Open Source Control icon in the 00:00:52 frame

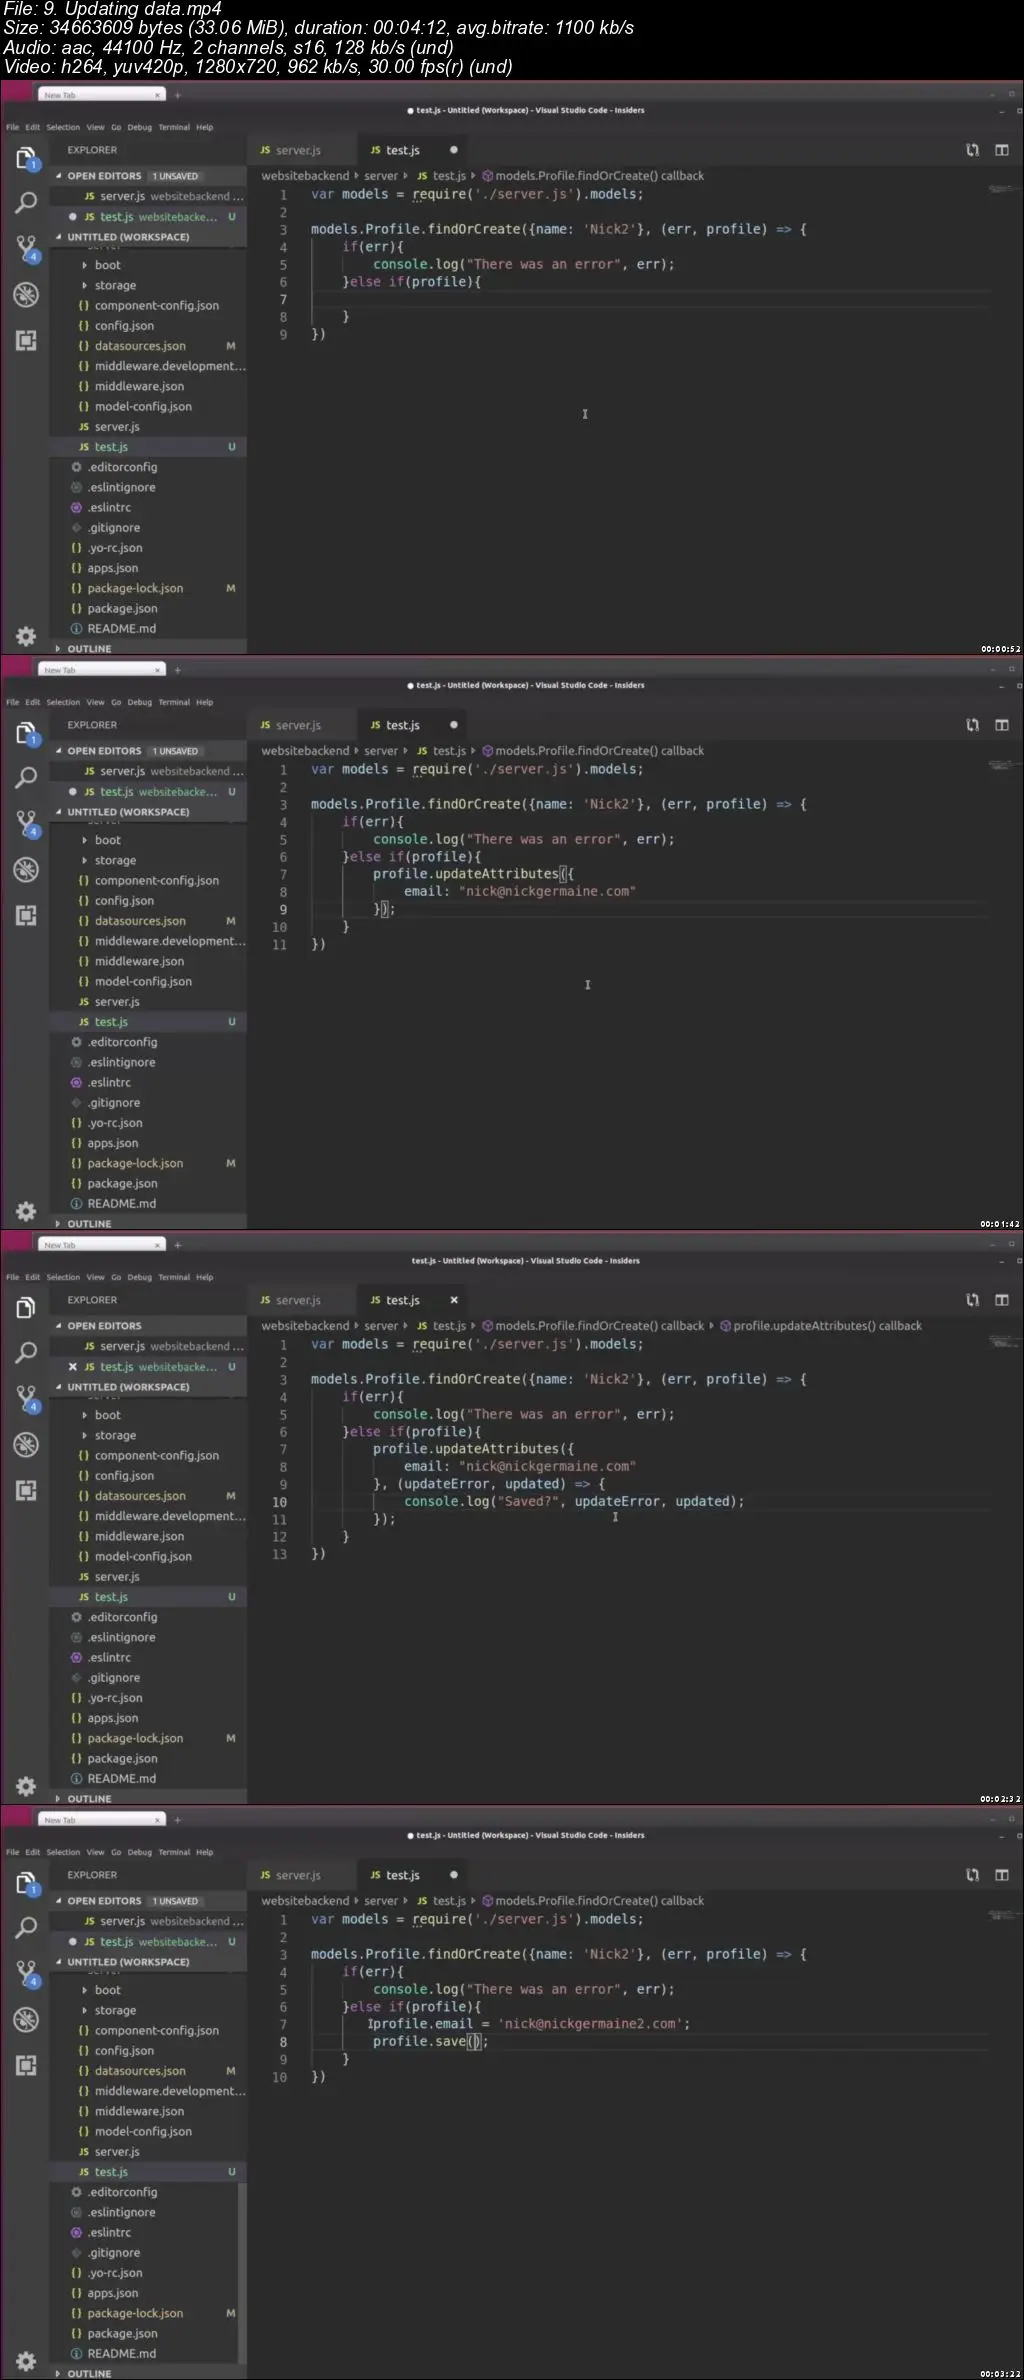pos(27,248)
